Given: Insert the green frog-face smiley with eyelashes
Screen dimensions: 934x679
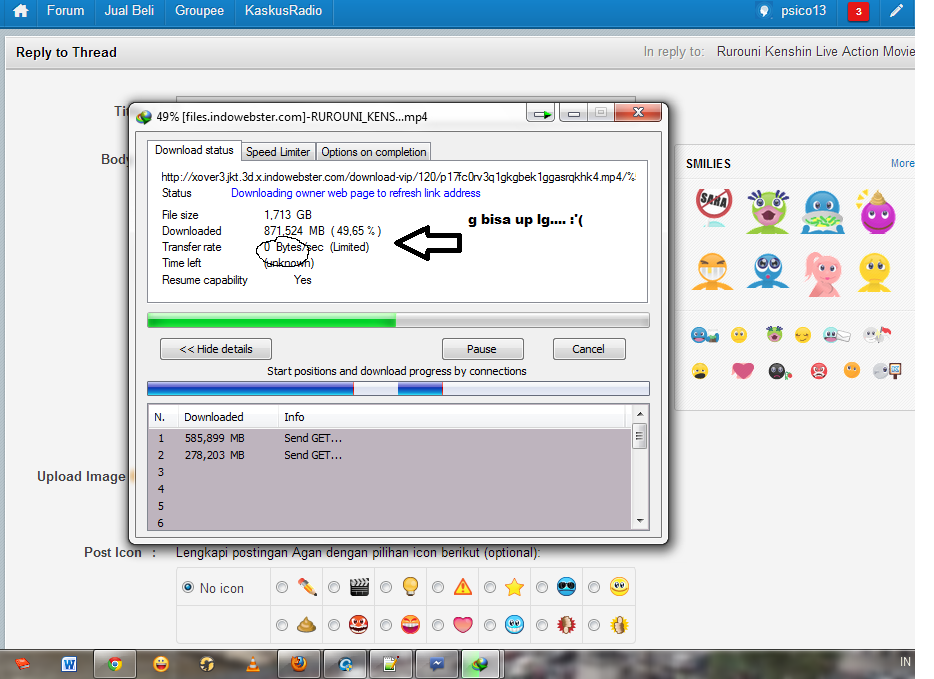Looking at the screenshot, I should coord(768,211).
